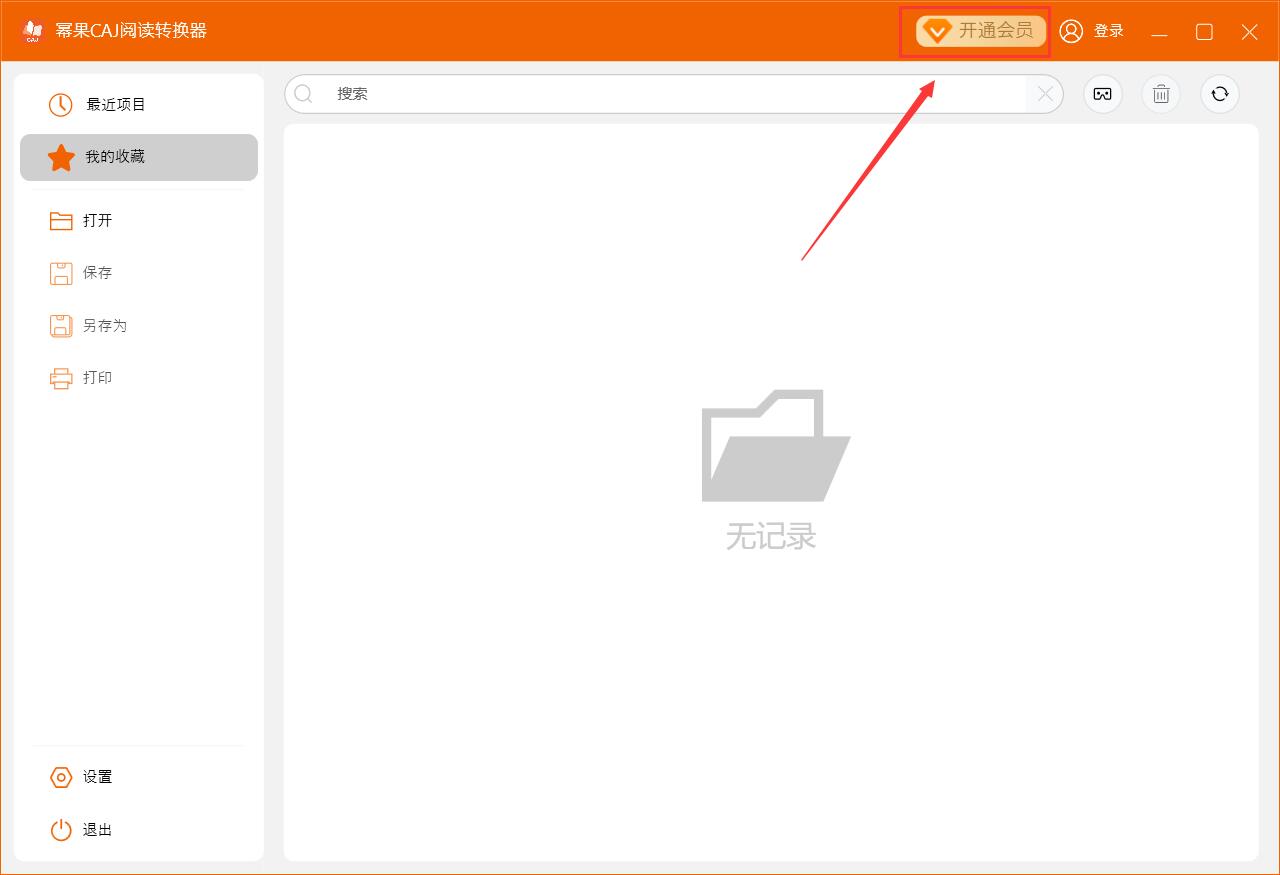The image size is (1280, 875).
Task: Click the 登录 login button
Action: click(1110, 31)
